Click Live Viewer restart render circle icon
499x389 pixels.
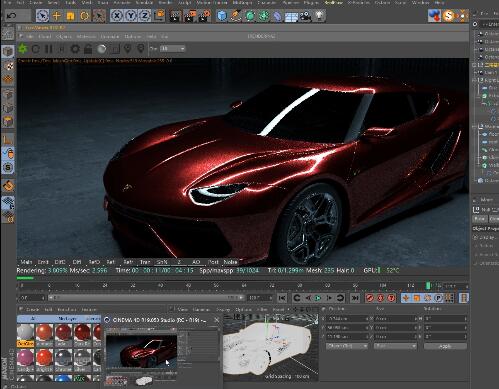coord(36,49)
